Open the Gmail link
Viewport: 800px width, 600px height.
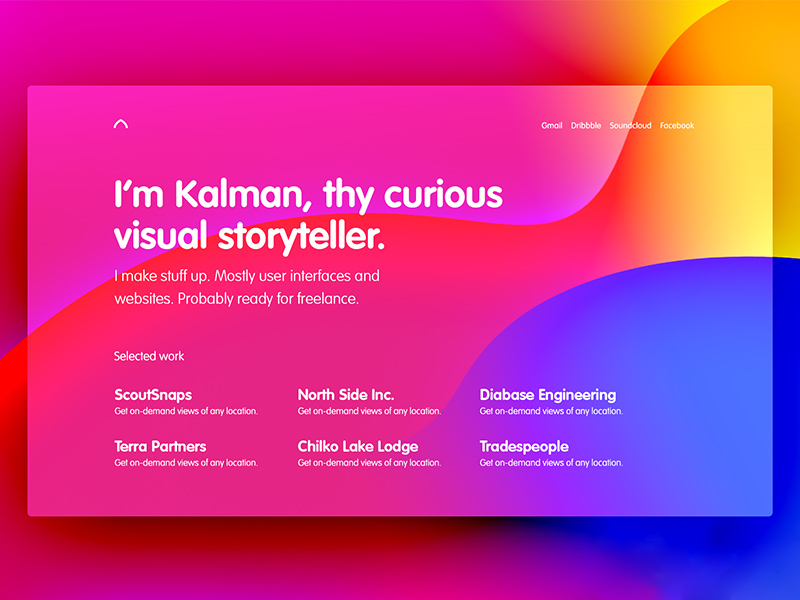click(550, 125)
